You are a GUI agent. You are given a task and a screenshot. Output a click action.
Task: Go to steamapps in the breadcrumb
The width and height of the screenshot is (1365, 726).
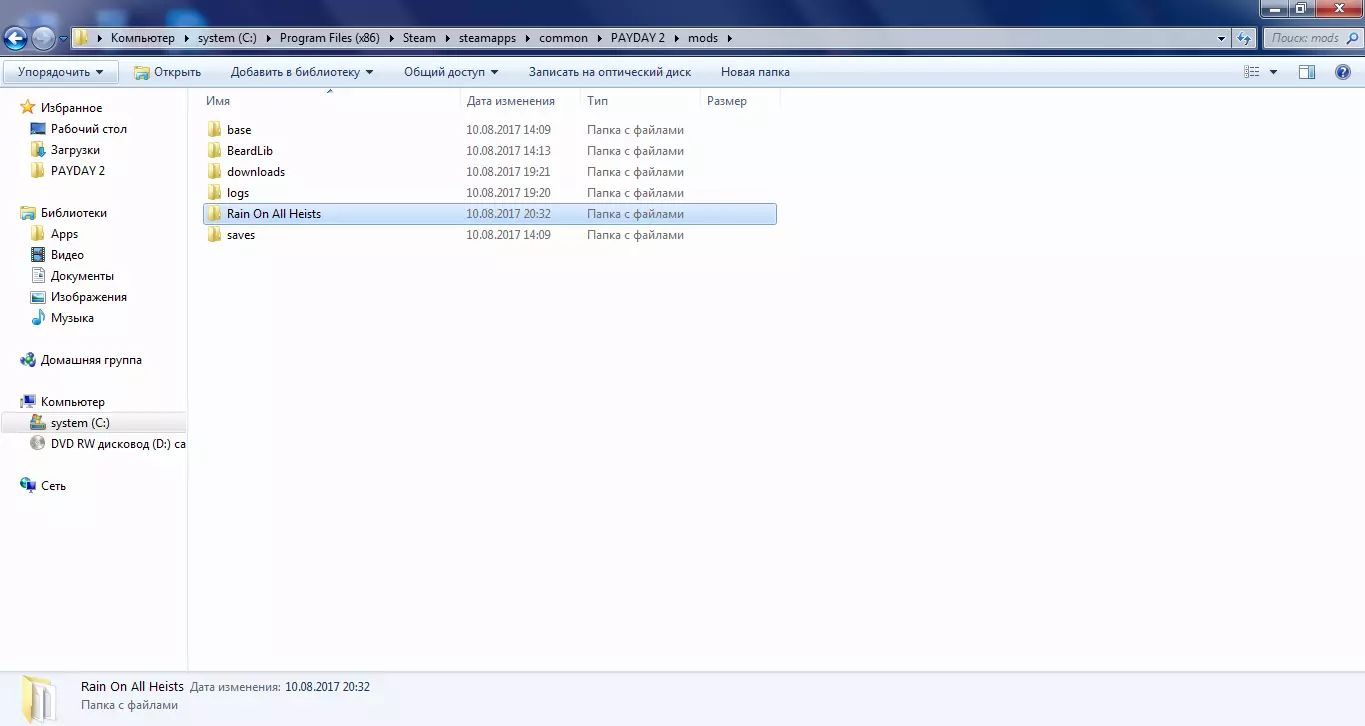(x=485, y=39)
